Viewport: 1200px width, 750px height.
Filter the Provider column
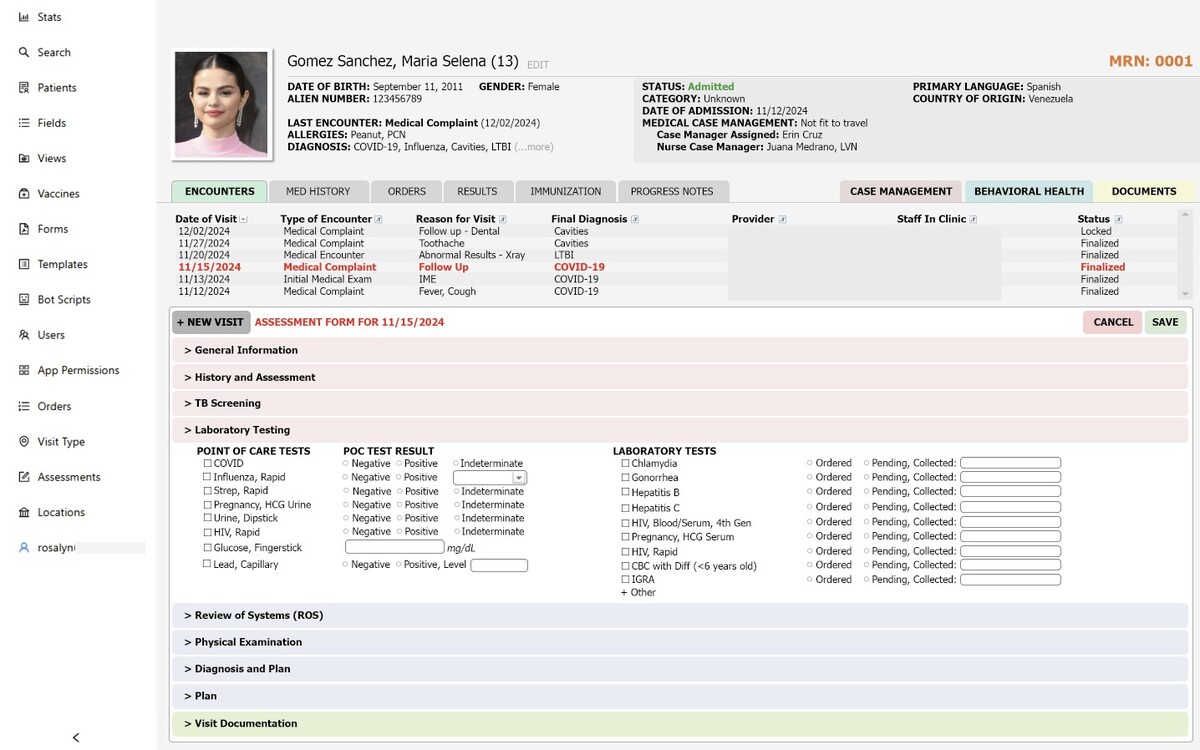click(783, 219)
